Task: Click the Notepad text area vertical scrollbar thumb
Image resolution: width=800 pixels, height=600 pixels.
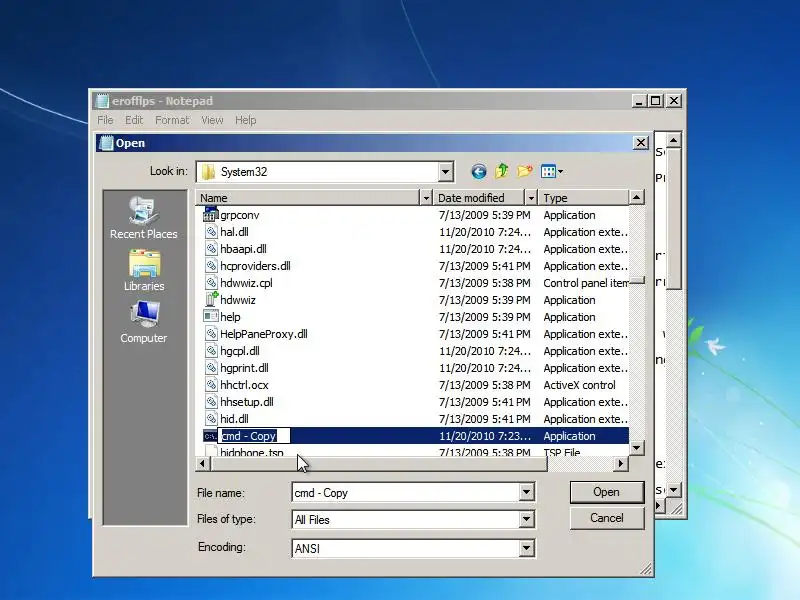Action: pyautogui.click(x=674, y=218)
